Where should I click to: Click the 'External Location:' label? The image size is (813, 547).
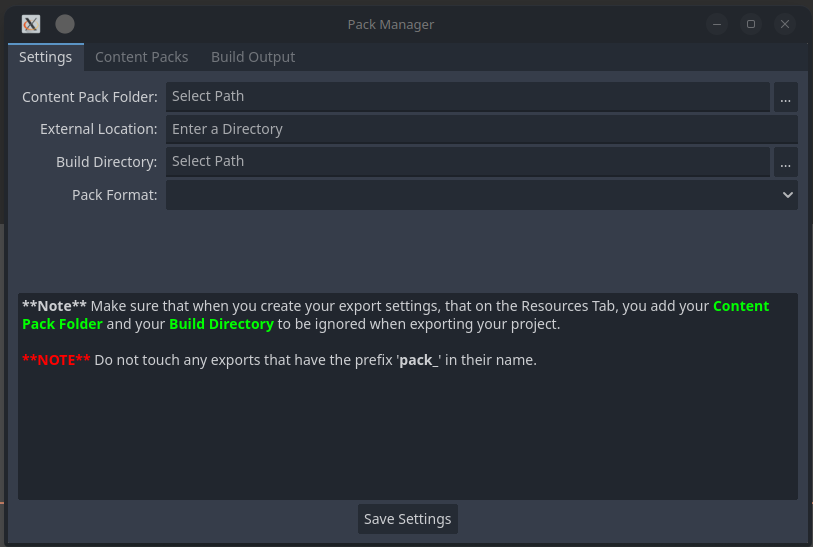tap(99, 129)
